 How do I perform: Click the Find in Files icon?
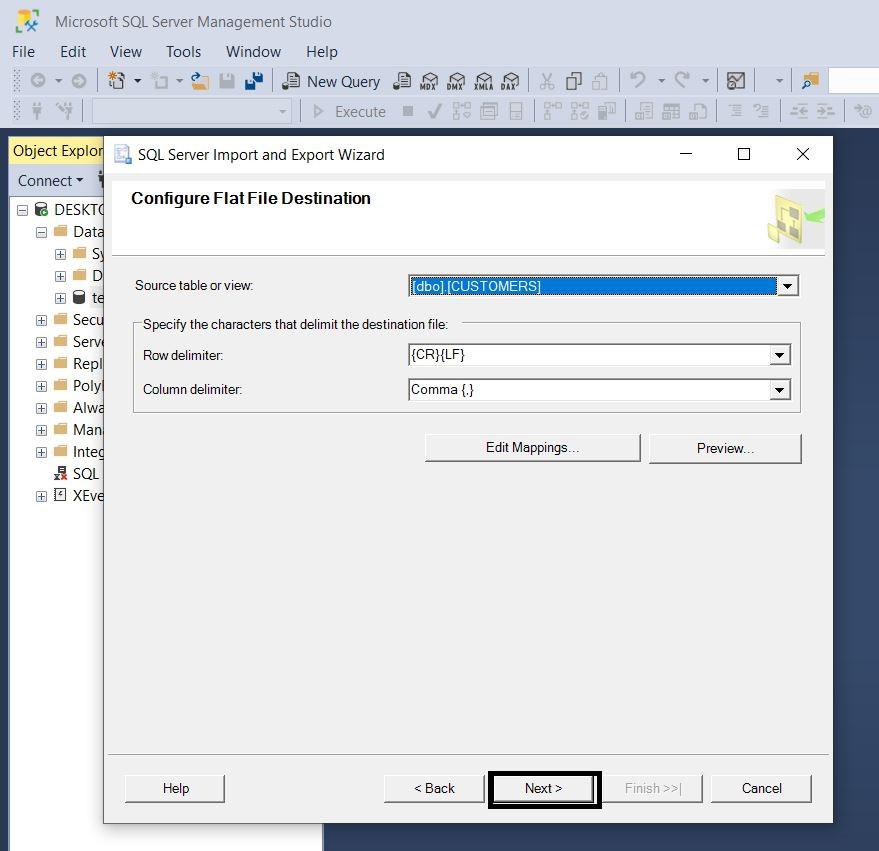(810, 81)
